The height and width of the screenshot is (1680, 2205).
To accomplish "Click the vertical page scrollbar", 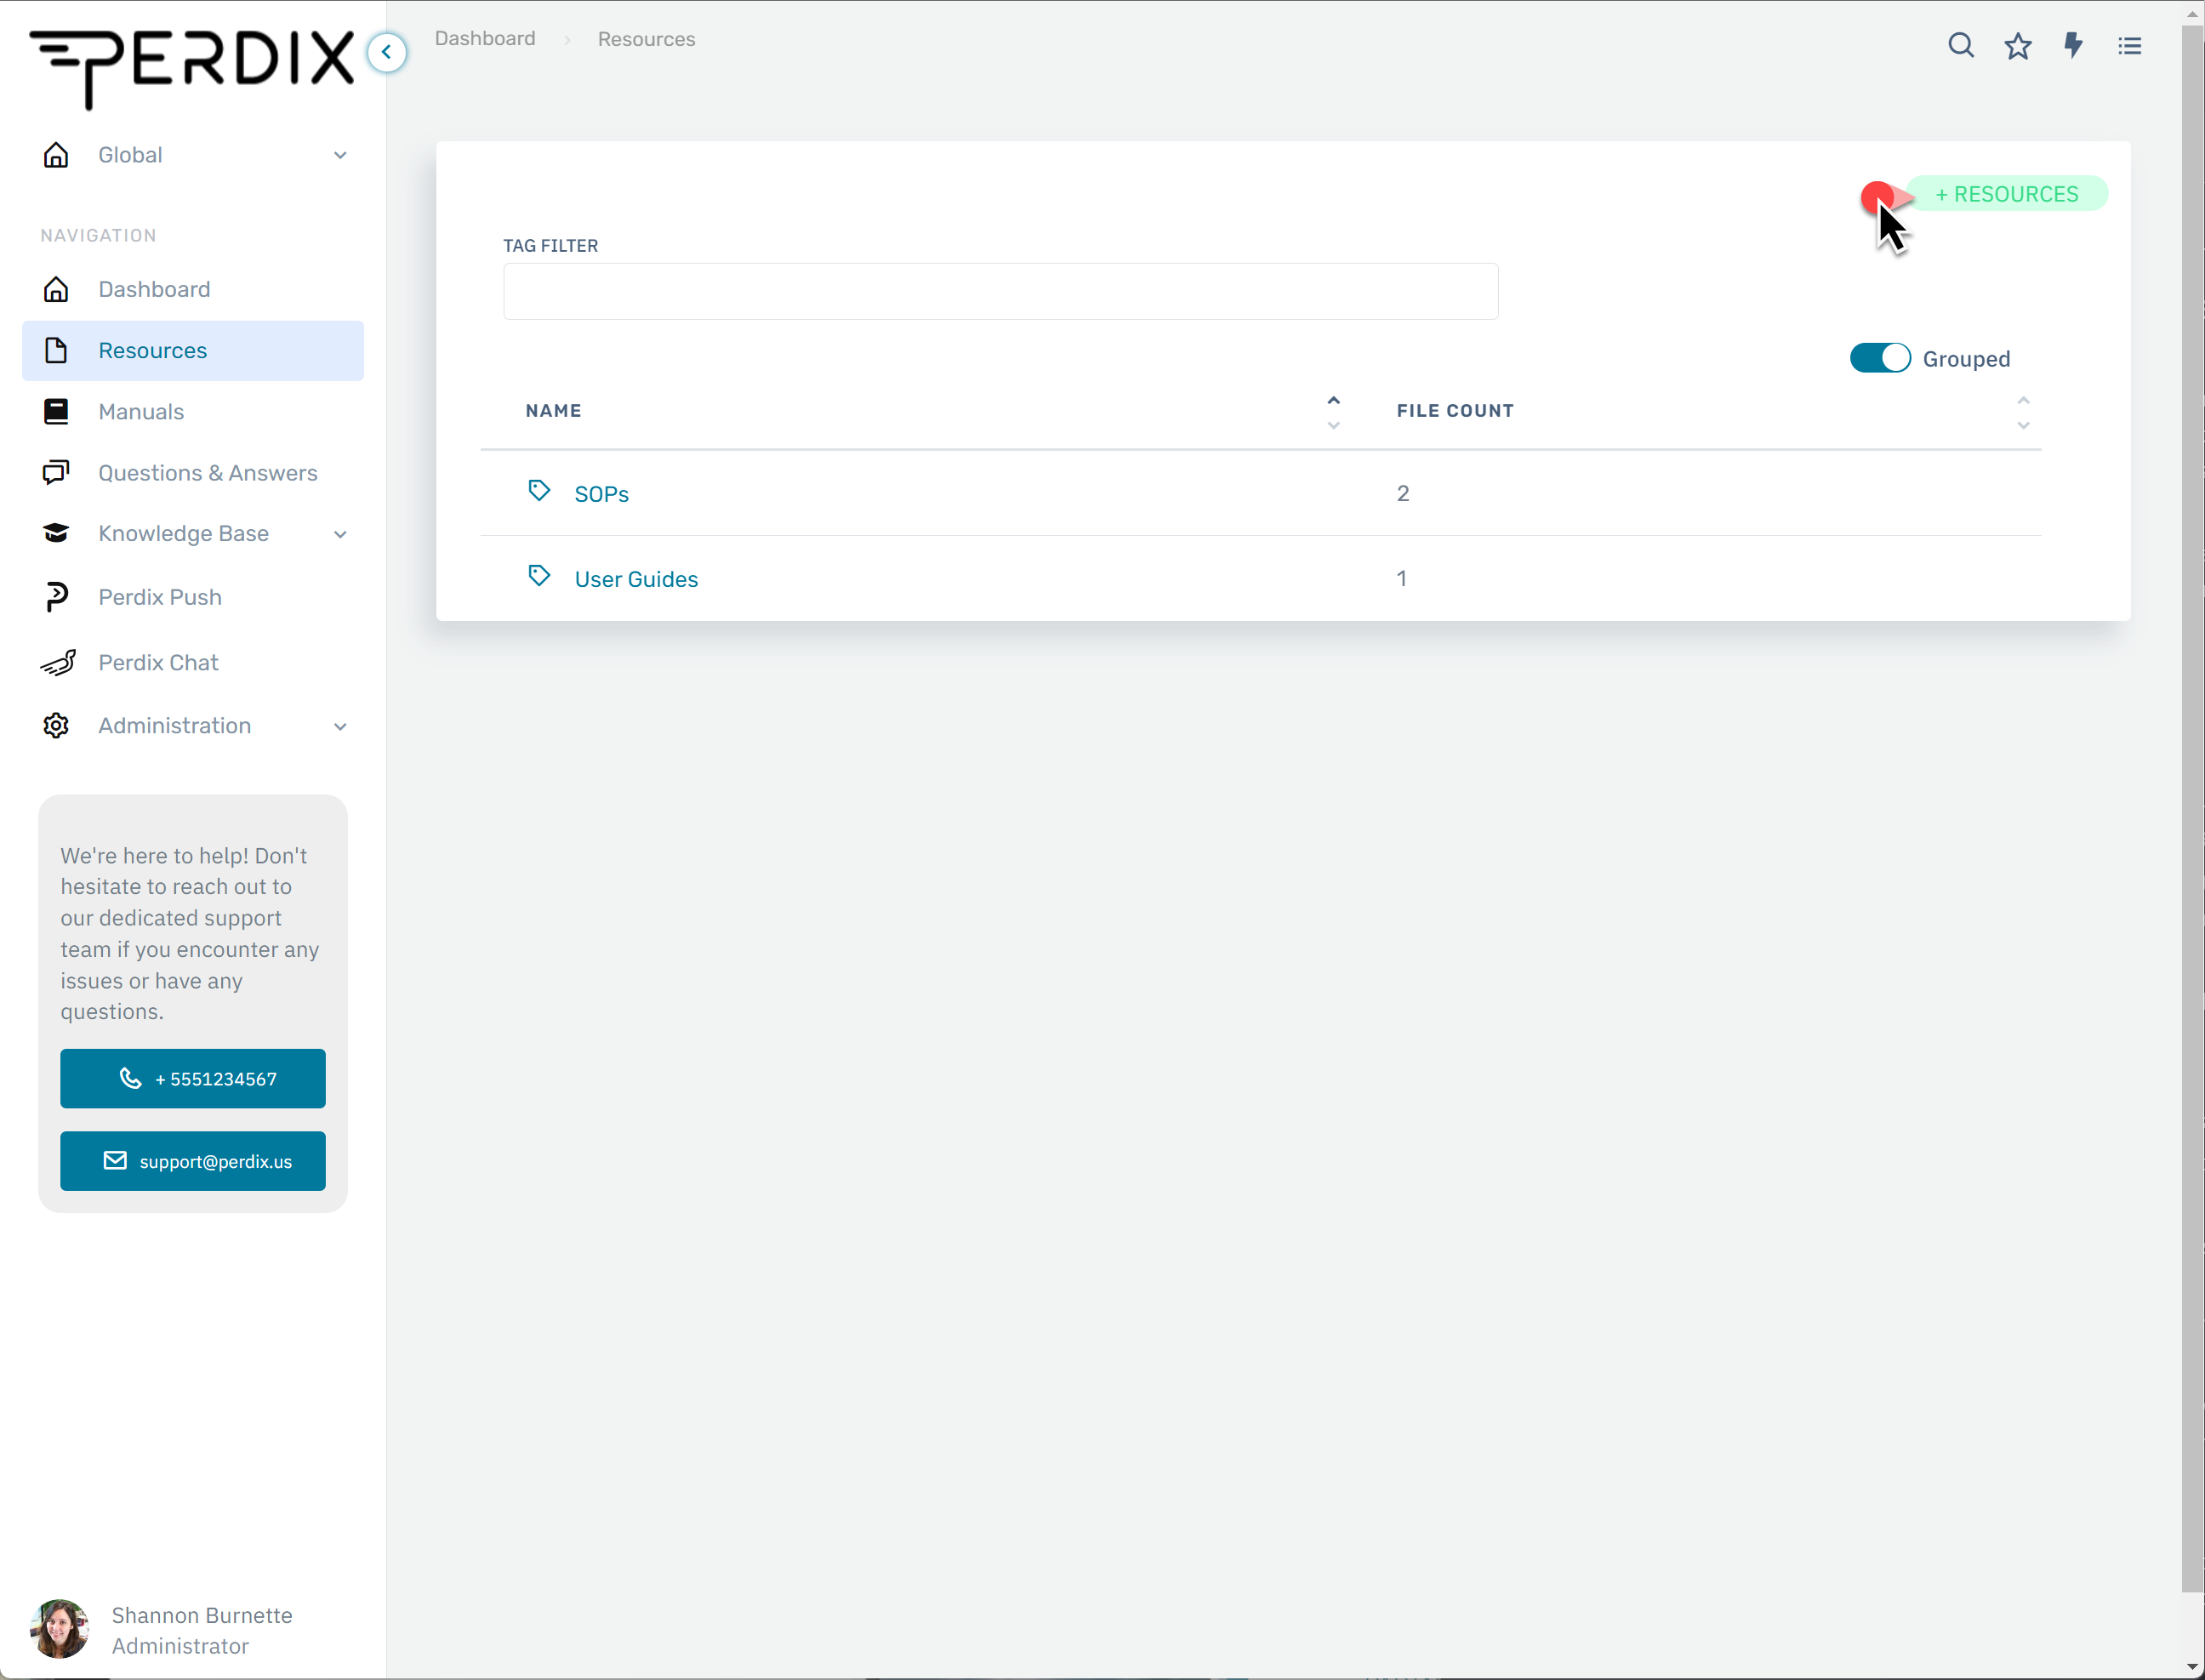I will pos(2192,808).
